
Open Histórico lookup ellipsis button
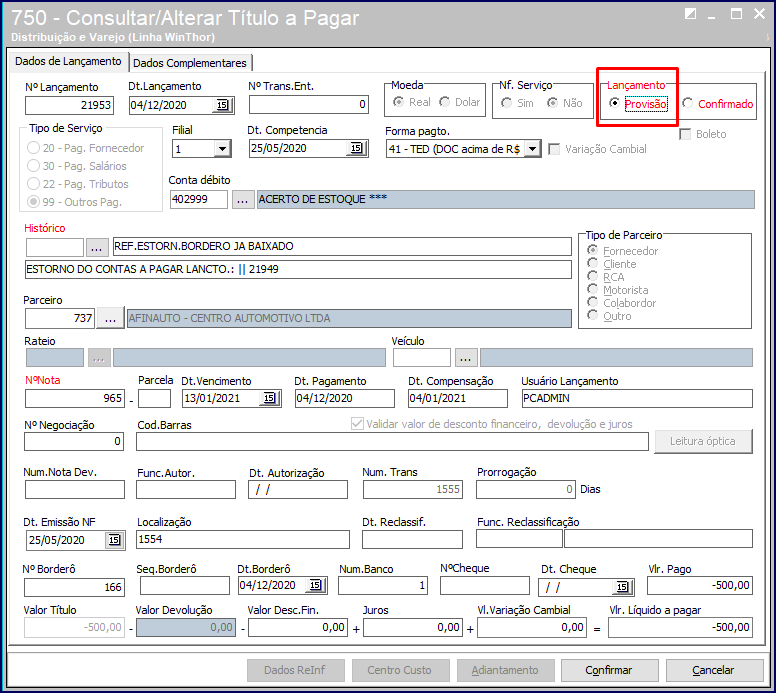pyautogui.click(x=97, y=247)
